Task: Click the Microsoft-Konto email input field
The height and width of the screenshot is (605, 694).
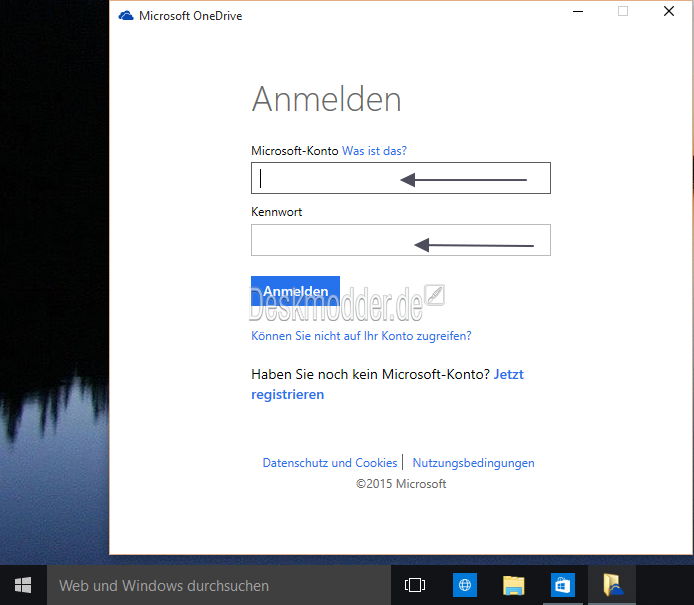Action: [x=401, y=178]
